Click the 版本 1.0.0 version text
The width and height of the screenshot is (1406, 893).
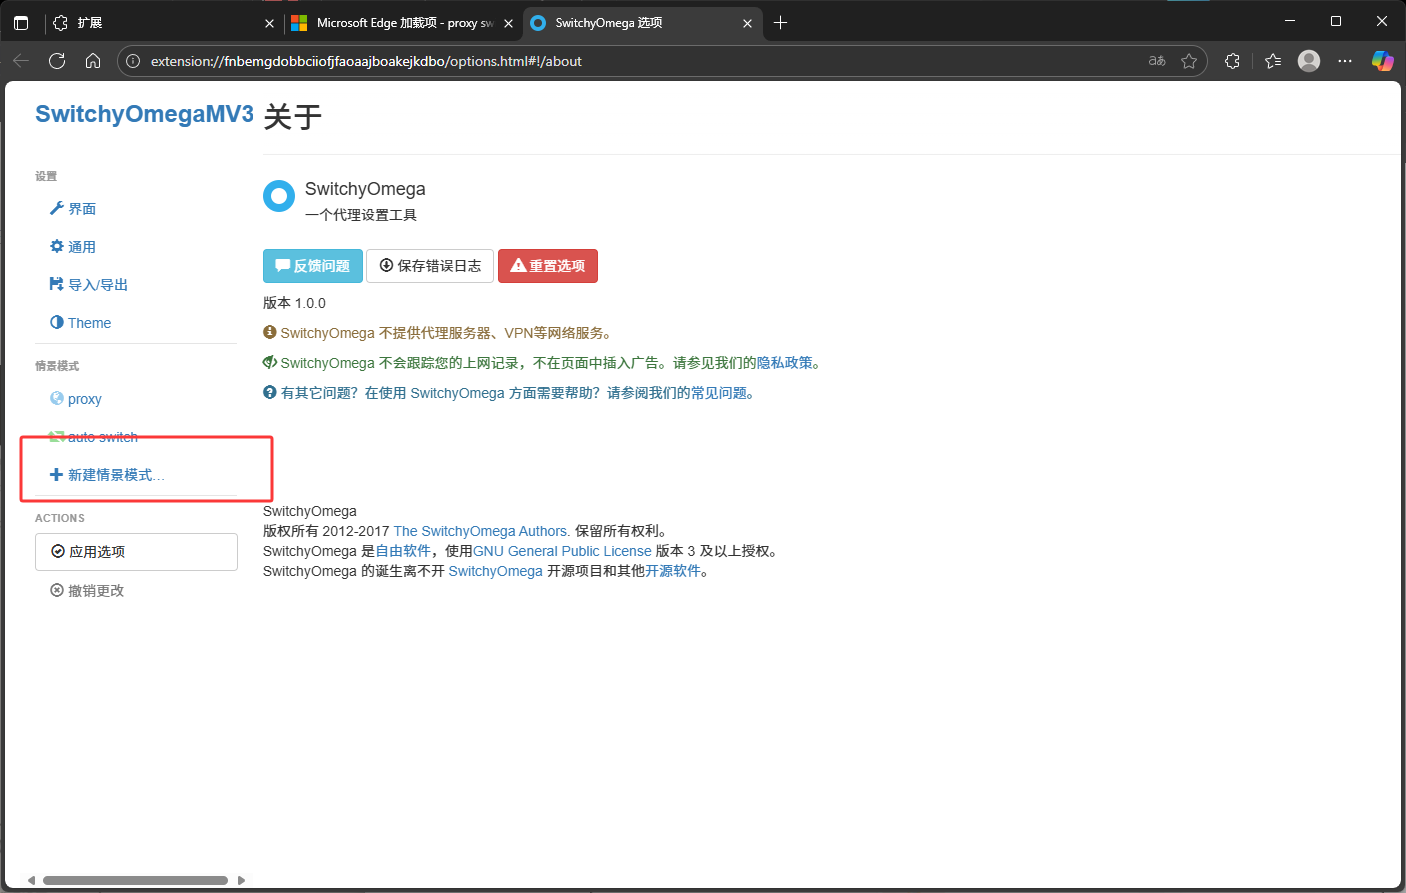click(x=294, y=303)
